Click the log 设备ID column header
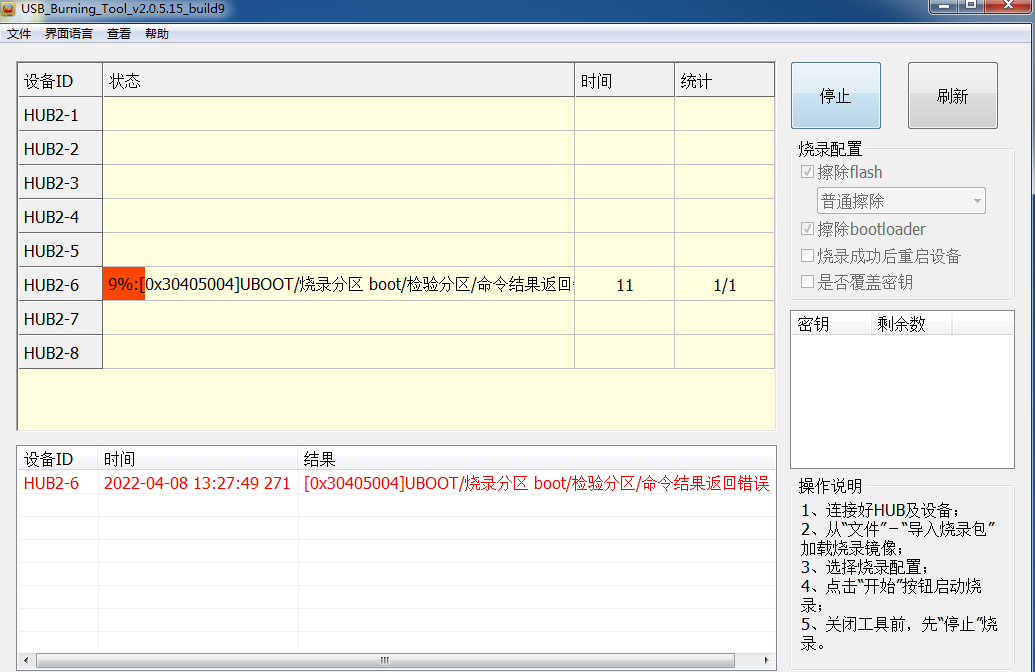1035x672 pixels. (x=58, y=459)
